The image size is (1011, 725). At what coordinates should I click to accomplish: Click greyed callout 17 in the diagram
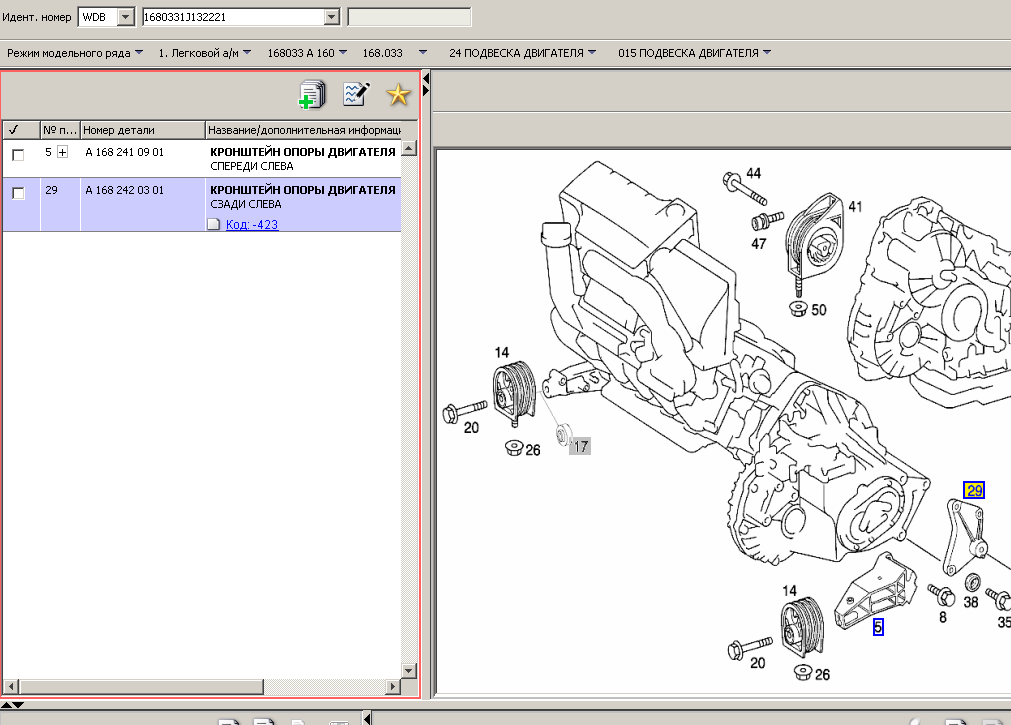point(580,447)
